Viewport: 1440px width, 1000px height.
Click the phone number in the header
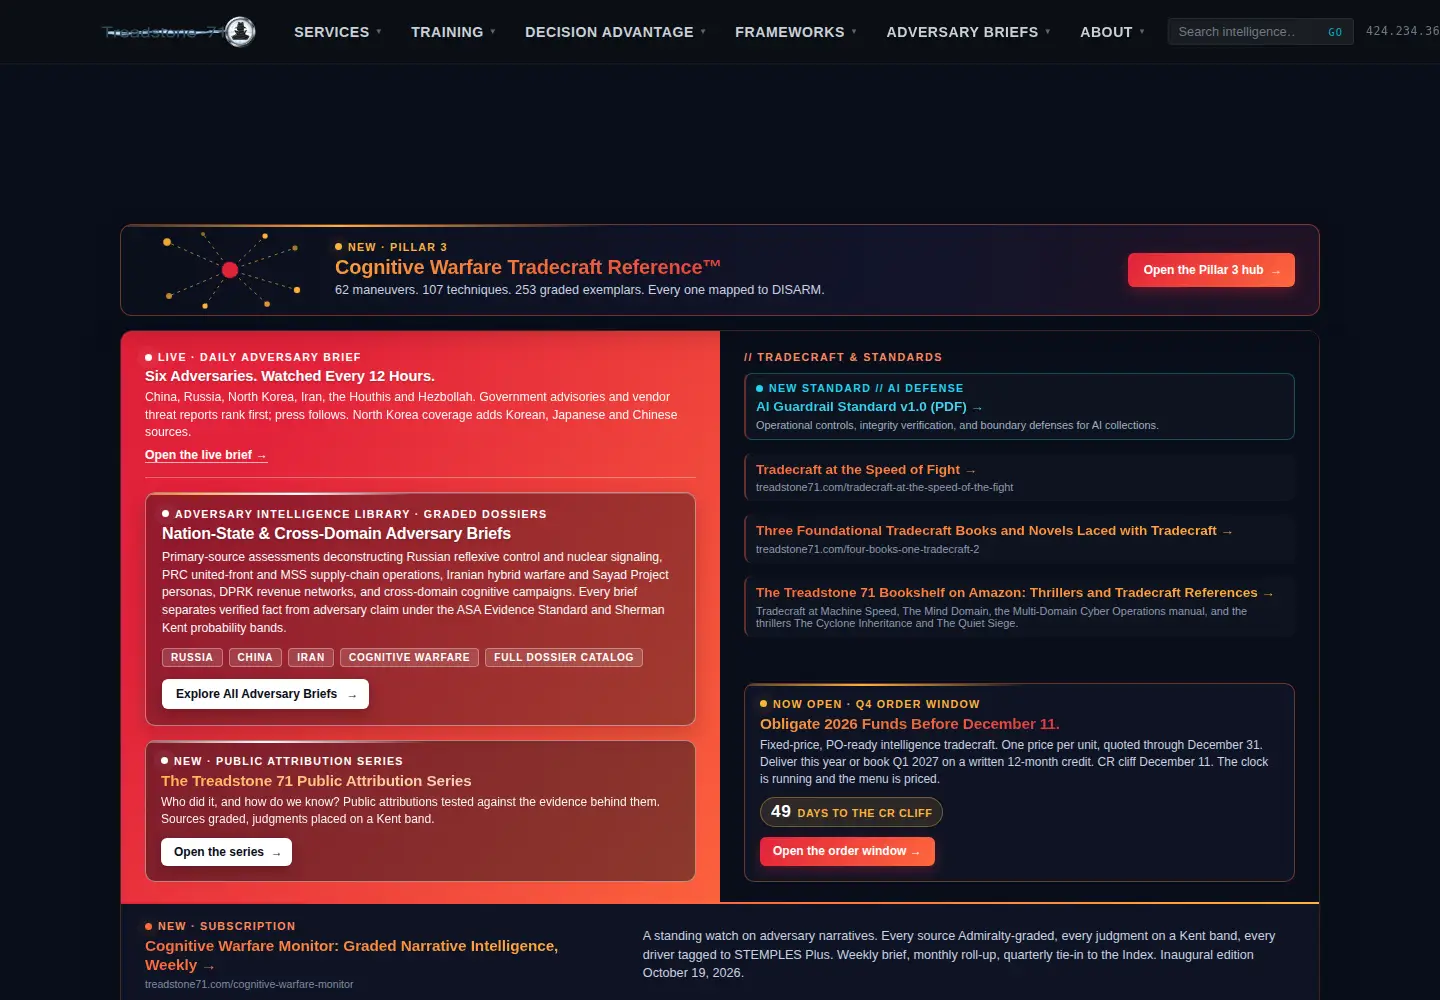point(1402,31)
